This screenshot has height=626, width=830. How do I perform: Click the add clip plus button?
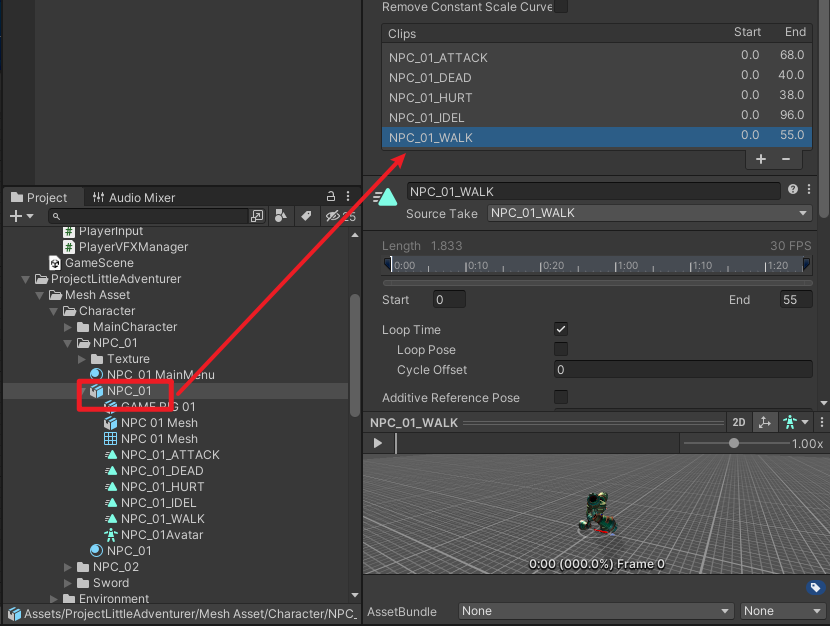[760, 159]
